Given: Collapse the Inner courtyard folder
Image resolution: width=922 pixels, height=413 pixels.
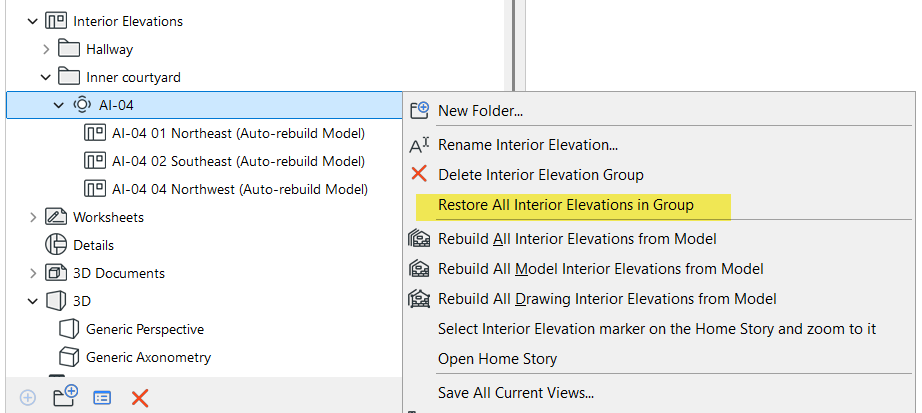Looking at the screenshot, I should (45, 77).
